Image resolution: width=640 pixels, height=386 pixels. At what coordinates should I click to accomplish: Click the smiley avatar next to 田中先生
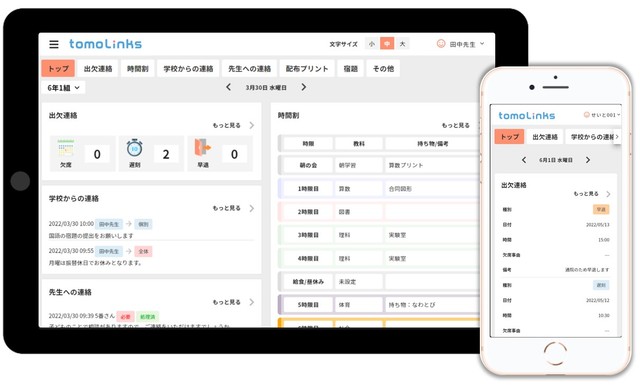pos(441,44)
